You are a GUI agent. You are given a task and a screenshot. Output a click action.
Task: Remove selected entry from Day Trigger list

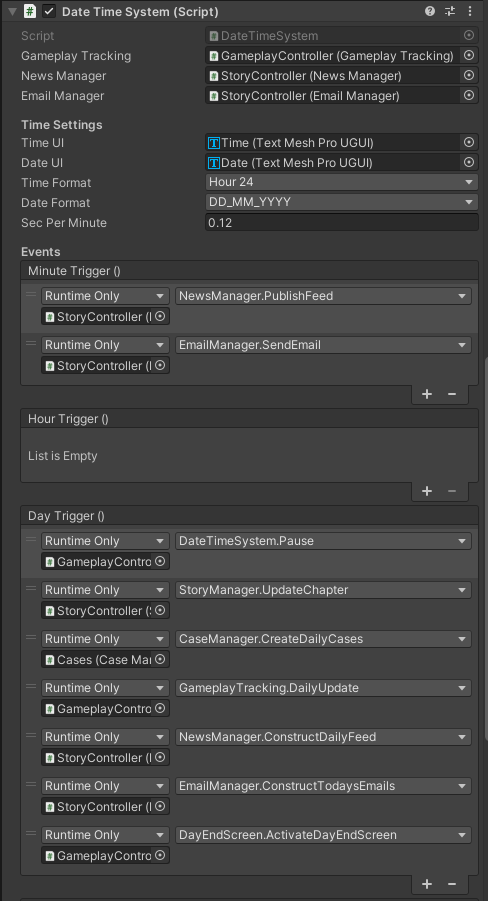452,884
